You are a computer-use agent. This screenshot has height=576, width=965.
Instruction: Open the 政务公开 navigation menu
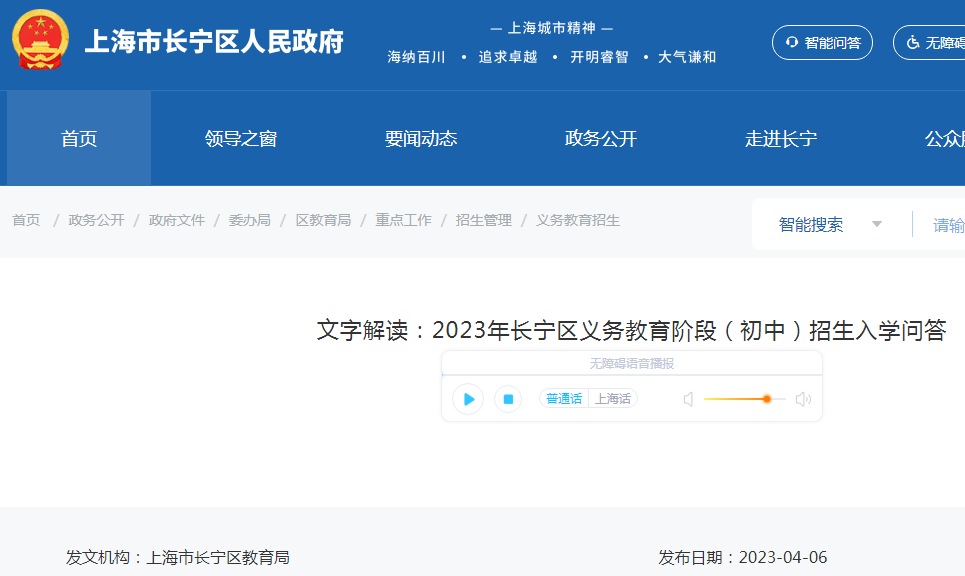coord(601,138)
